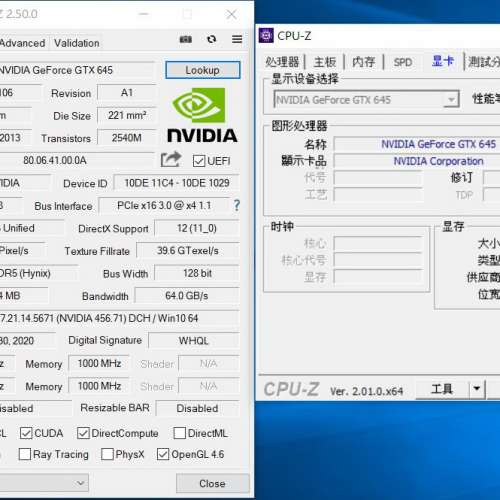Close the GPU-Z window with X
The height and width of the screenshot is (500, 500).
(231, 14)
